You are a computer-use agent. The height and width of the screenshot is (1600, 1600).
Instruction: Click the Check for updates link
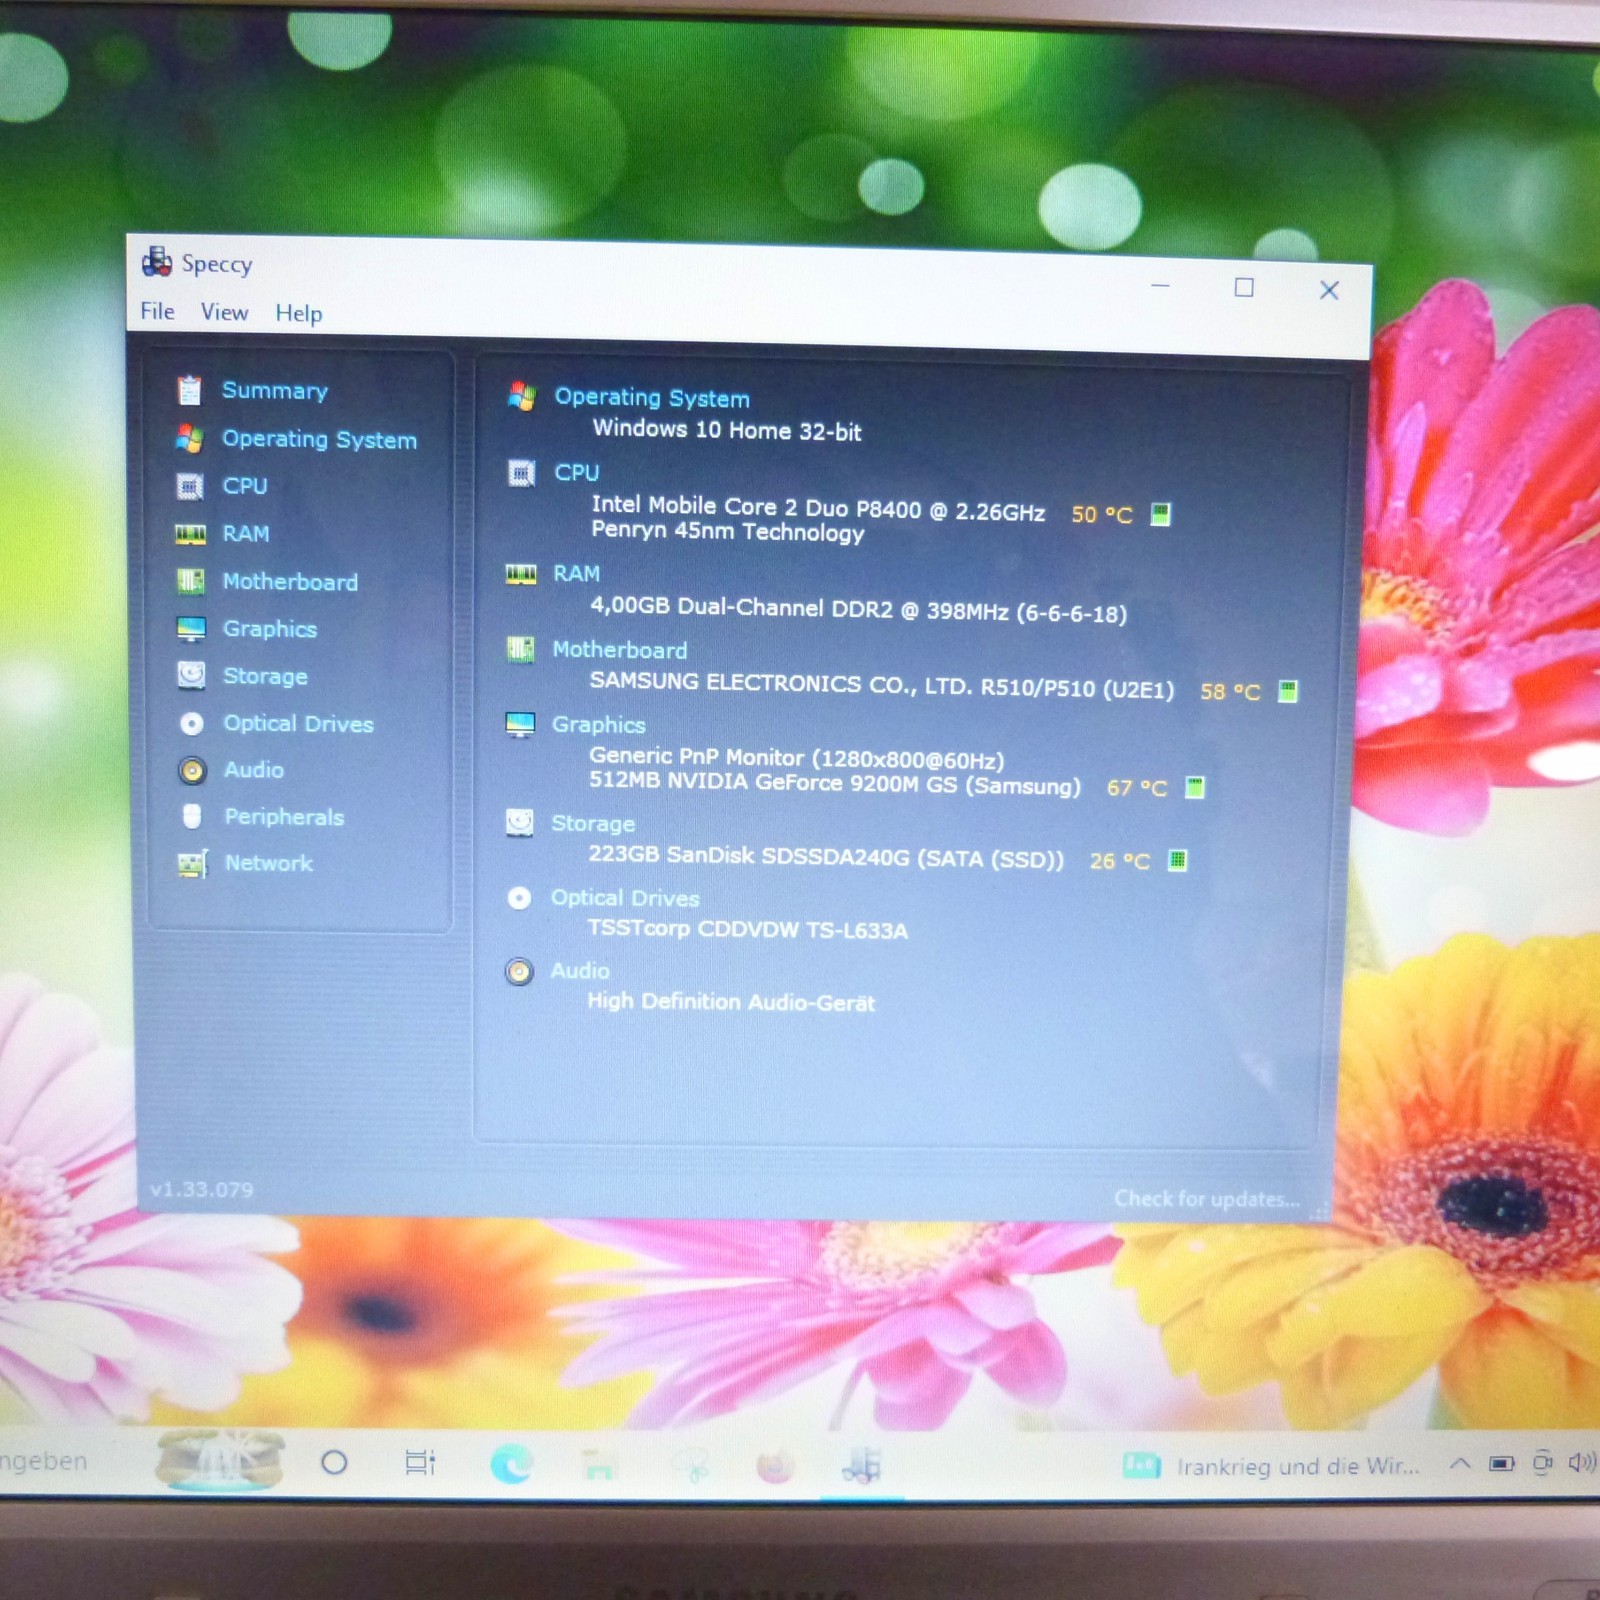pos(1207,1199)
